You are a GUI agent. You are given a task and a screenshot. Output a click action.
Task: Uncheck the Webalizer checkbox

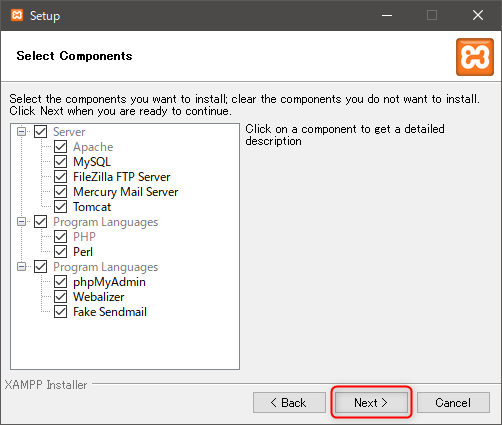(x=60, y=297)
